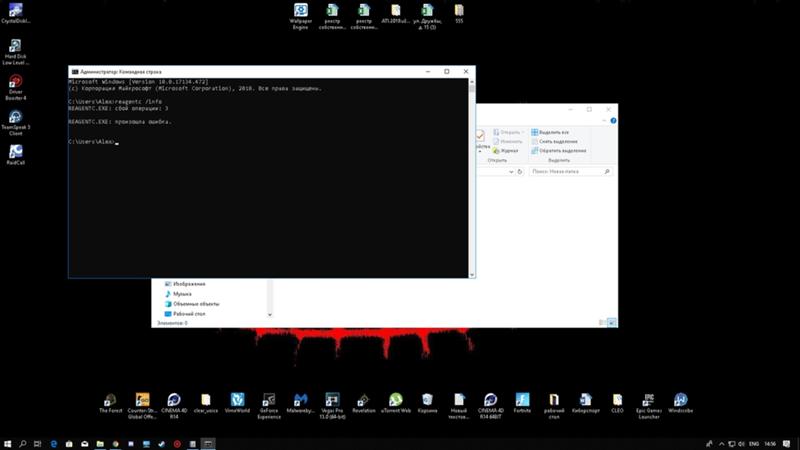Open the Киберспорт document icon
The image size is (800, 450).
point(586,403)
